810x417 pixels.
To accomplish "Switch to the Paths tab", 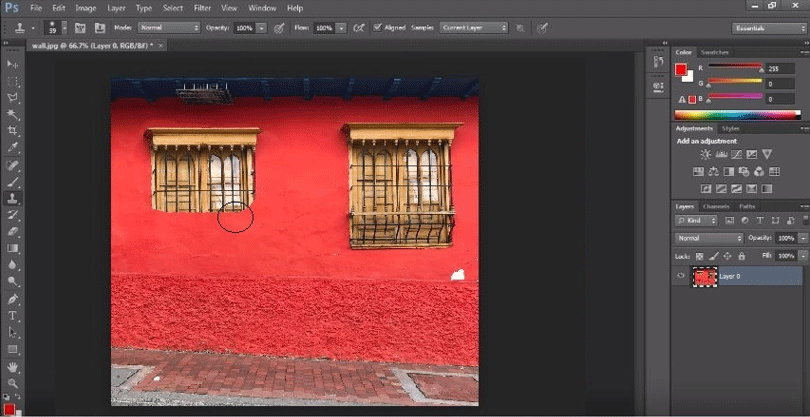I will click(x=747, y=206).
